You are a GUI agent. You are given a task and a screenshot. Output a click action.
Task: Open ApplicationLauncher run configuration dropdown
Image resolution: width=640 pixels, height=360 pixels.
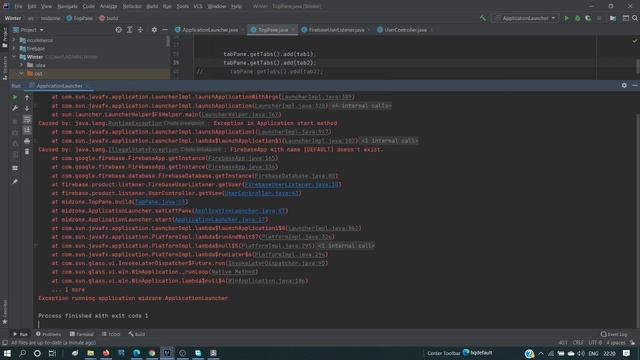525,18
